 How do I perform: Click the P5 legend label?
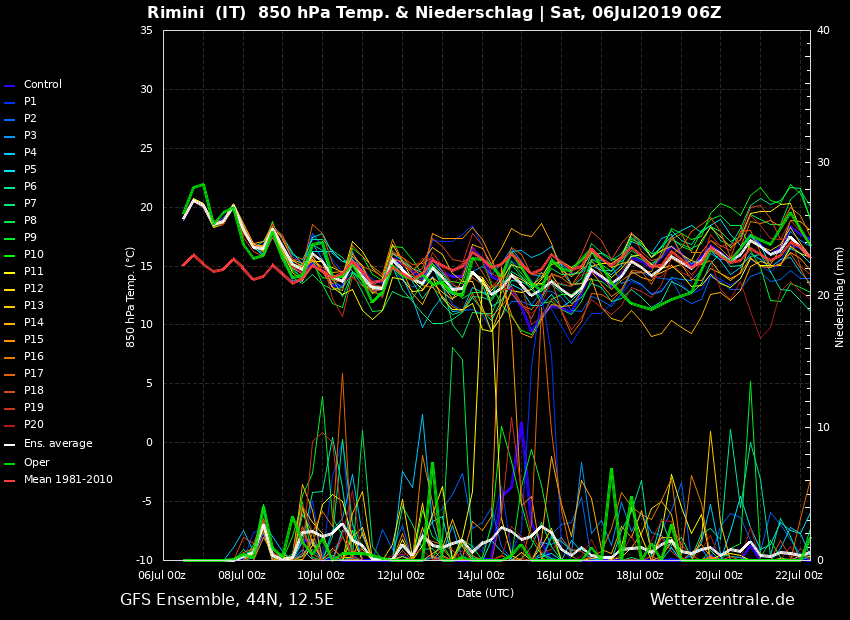coord(30,170)
